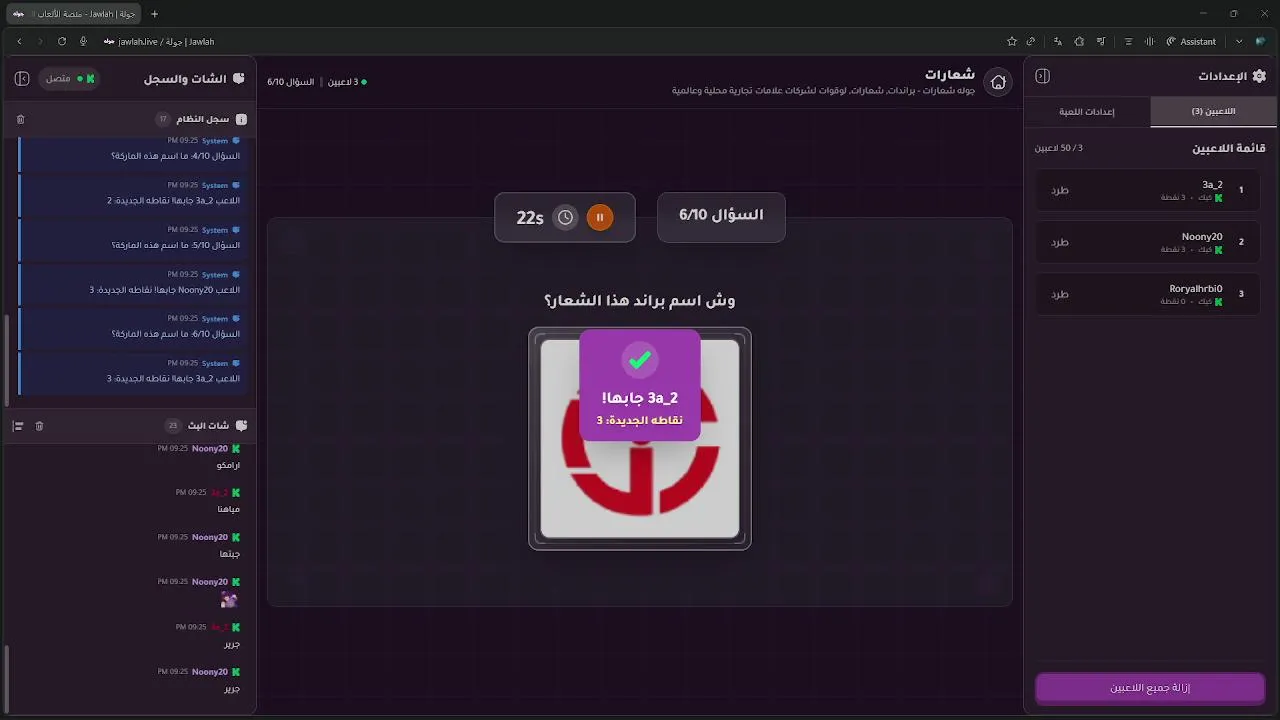Click the clock icon beside 22s

click(566, 217)
